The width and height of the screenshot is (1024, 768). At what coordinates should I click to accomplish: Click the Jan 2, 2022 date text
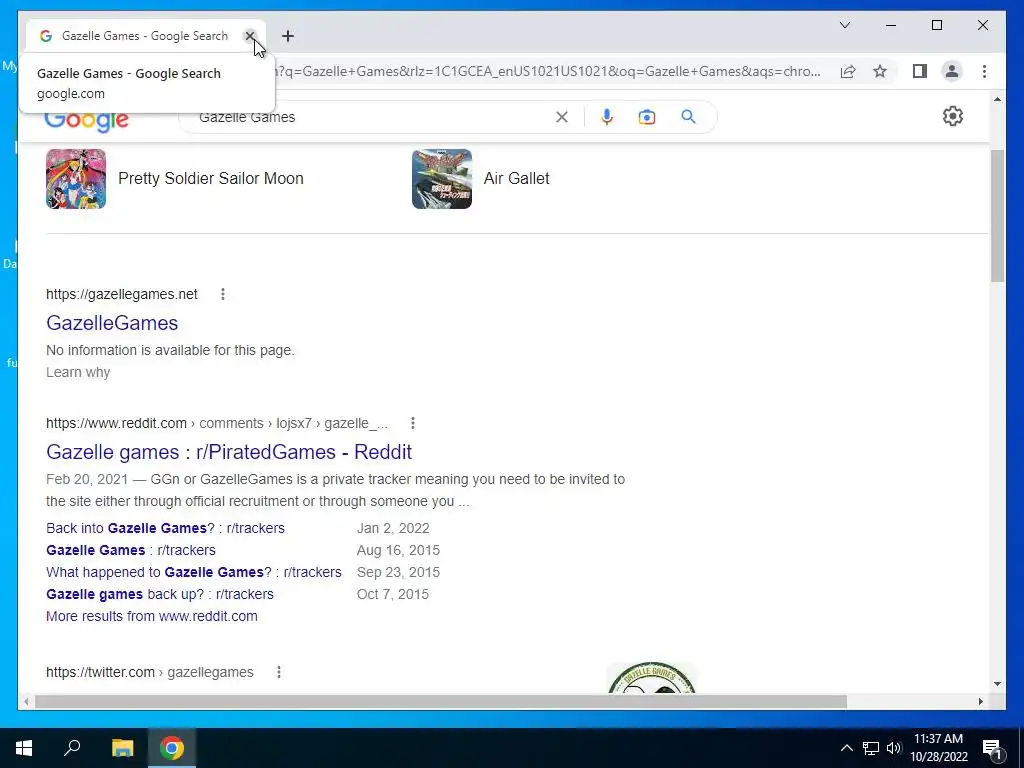[393, 528]
